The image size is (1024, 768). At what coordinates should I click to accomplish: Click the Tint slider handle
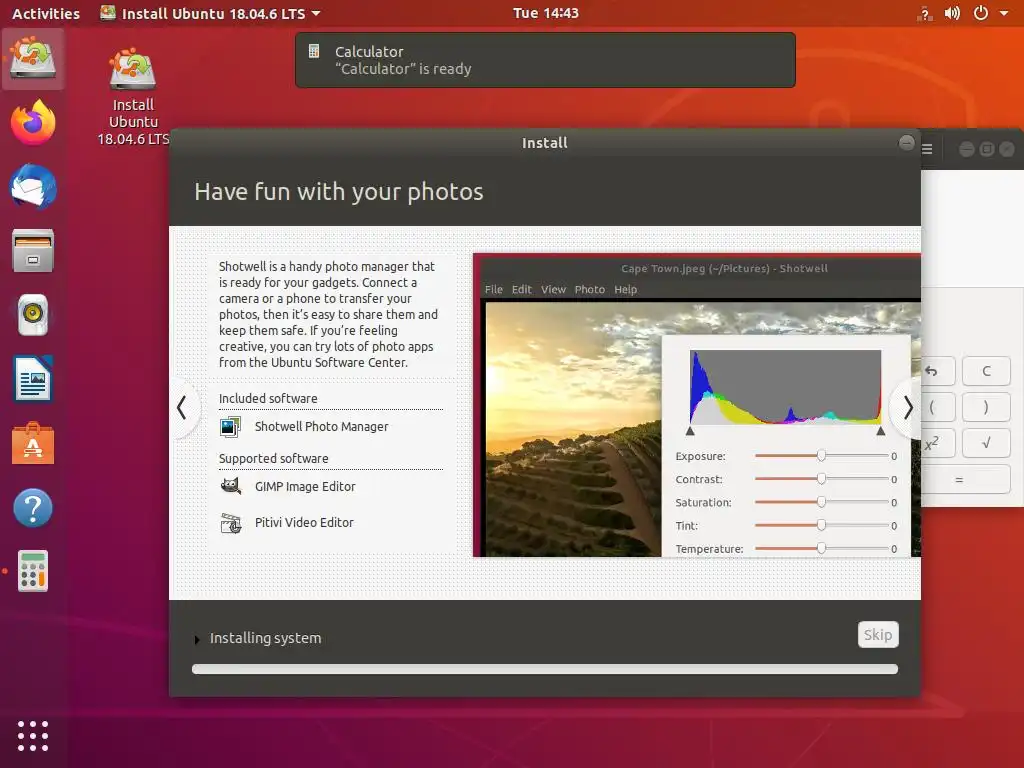coord(821,525)
